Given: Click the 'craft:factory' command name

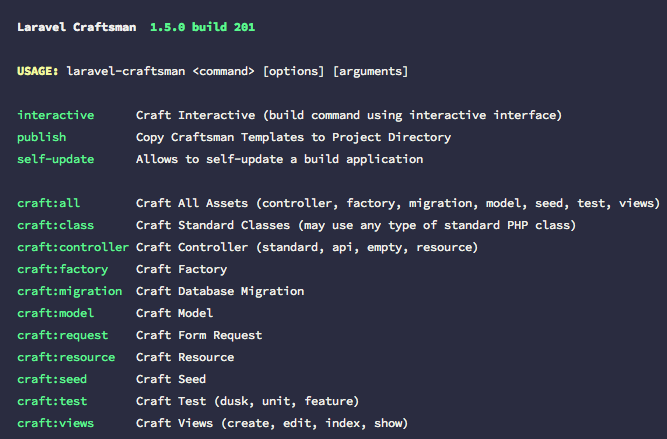Looking at the screenshot, I should [x=63, y=269].
